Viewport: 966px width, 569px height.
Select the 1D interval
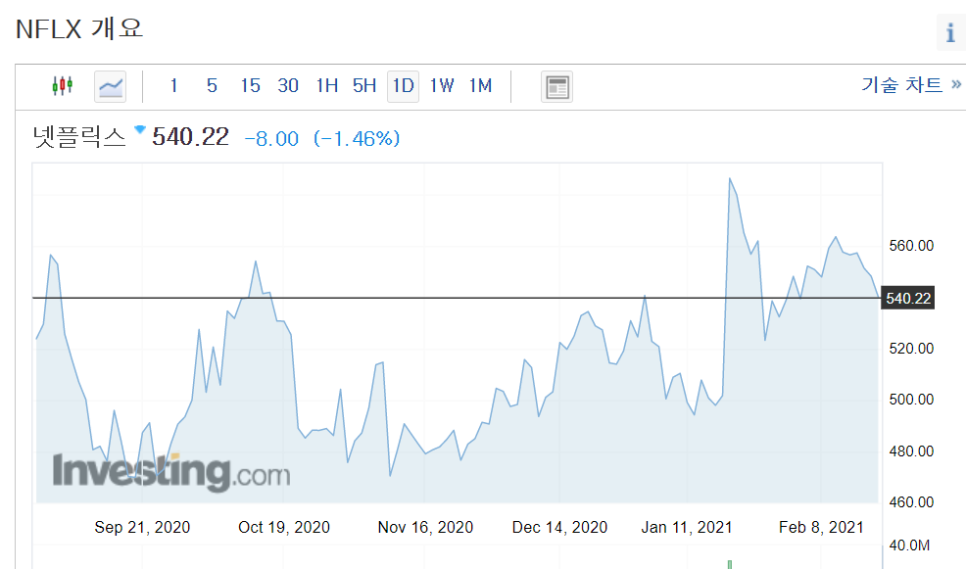pyautogui.click(x=403, y=86)
